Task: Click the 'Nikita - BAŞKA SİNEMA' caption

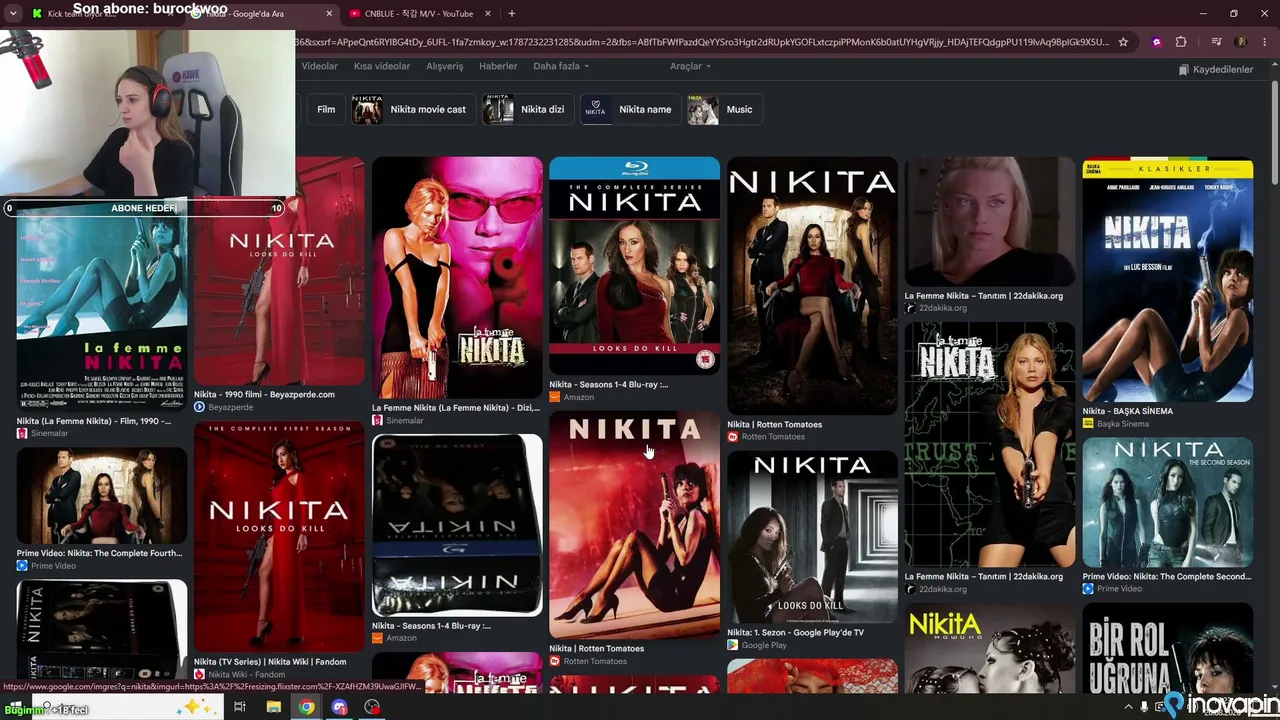Action: (1127, 411)
